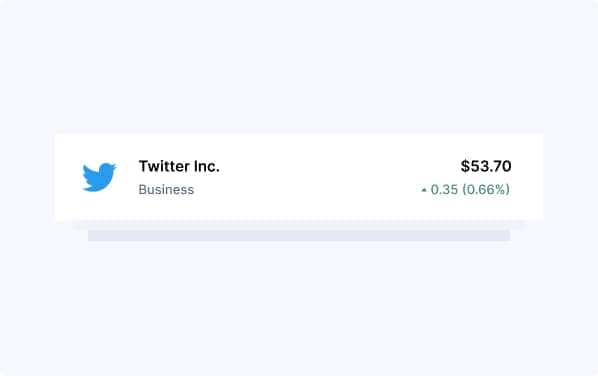Select the Business category label
The image size is (598, 376).
click(166, 190)
